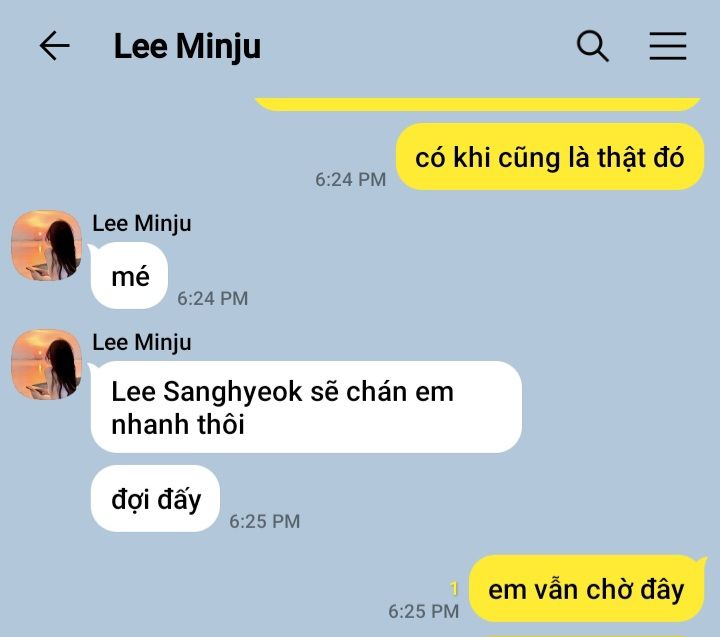Tap the 6:25 PM timestamp near "em vẫn chờ đây"
720x637 pixels.
pyautogui.click(x=423, y=611)
